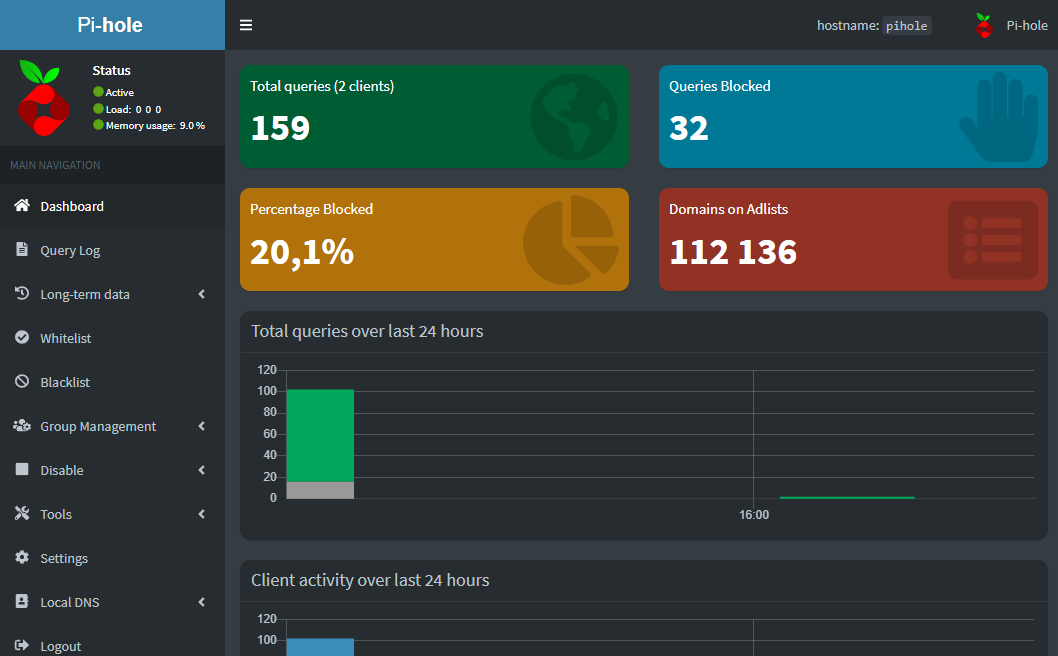Click the Client activity over last 24 hours heading
Viewport: 1058px width, 656px height.
coord(370,580)
